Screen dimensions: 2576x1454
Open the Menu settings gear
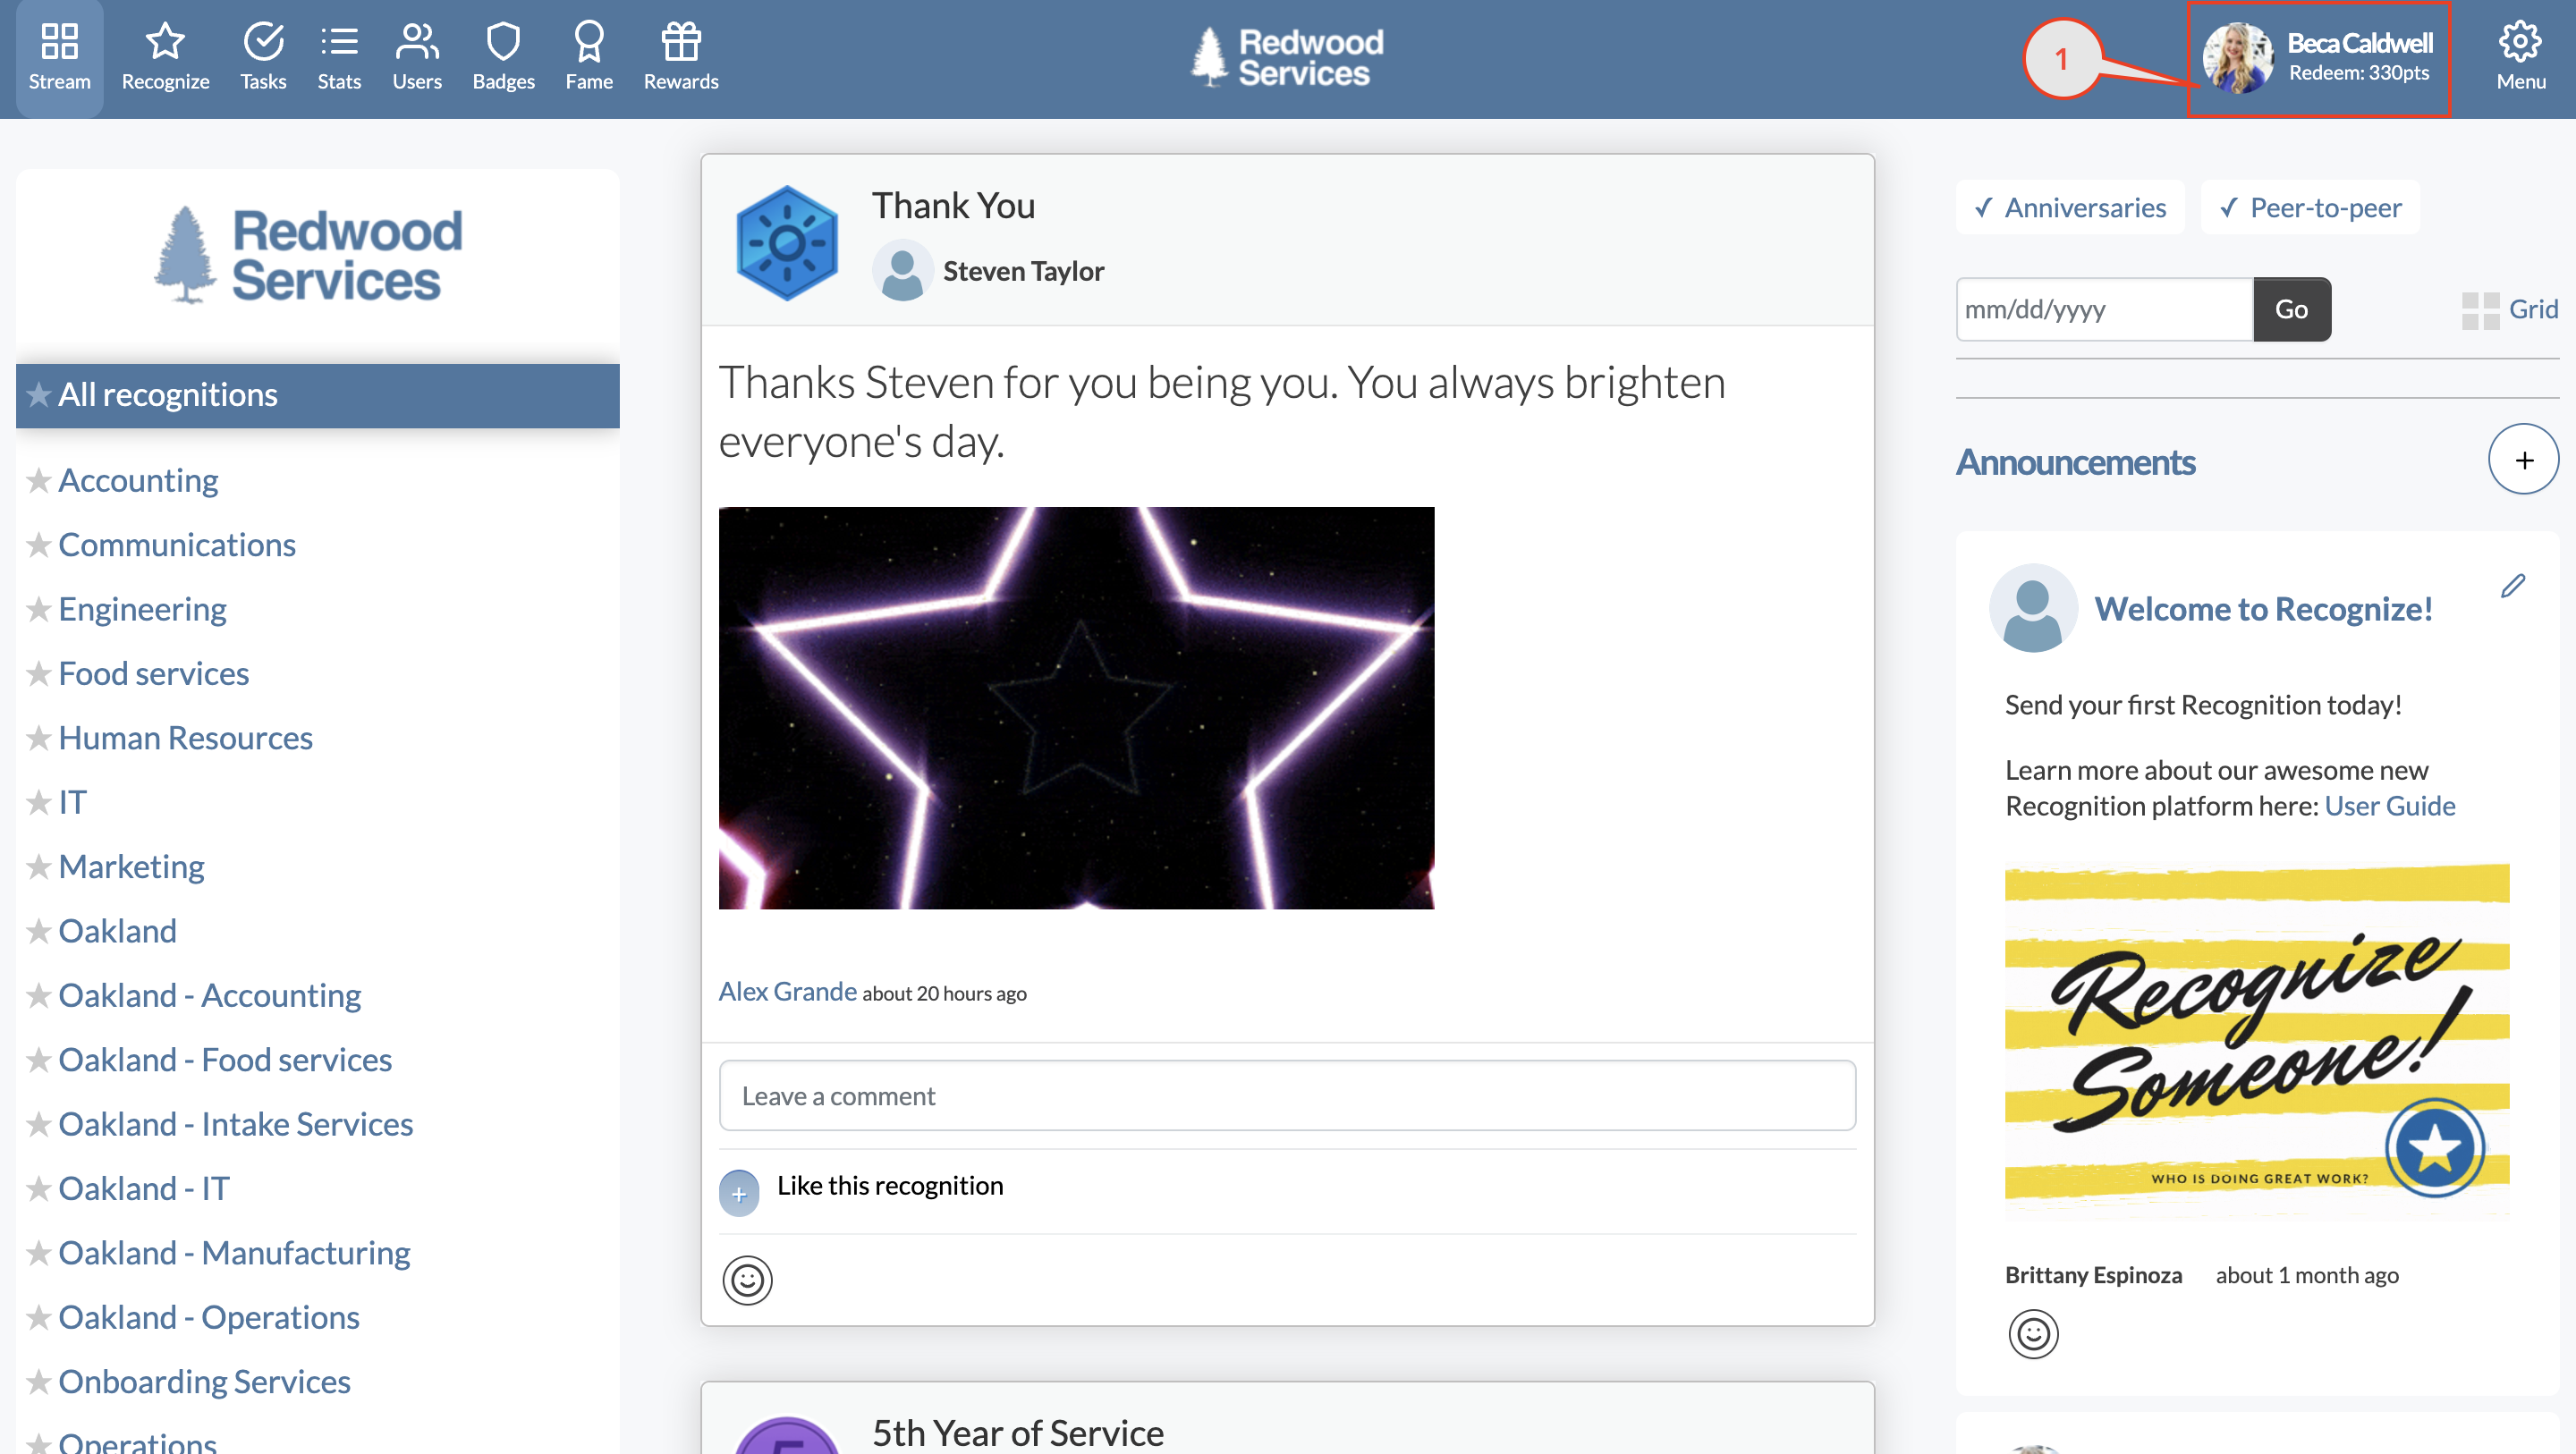(x=2520, y=55)
